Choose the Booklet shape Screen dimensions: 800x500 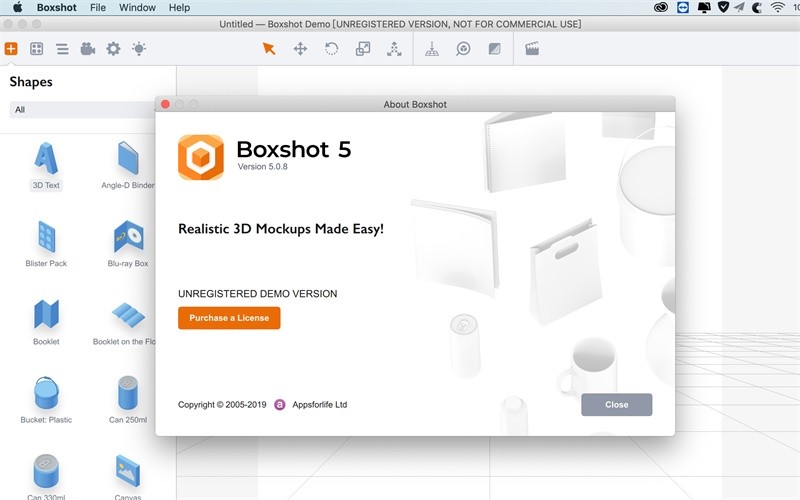tap(46, 322)
